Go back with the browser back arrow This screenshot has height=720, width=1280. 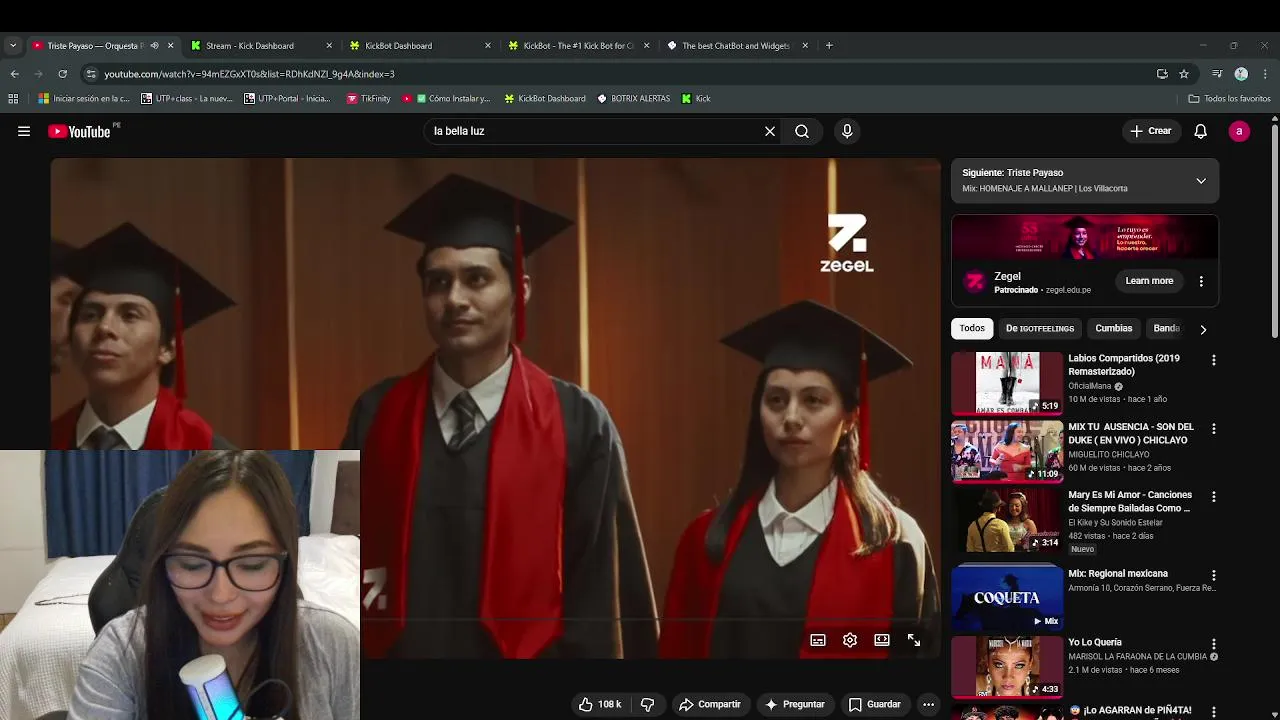pos(14,74)
